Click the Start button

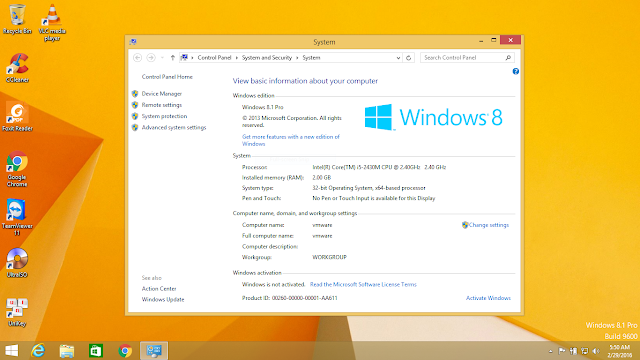click(11, 351)
